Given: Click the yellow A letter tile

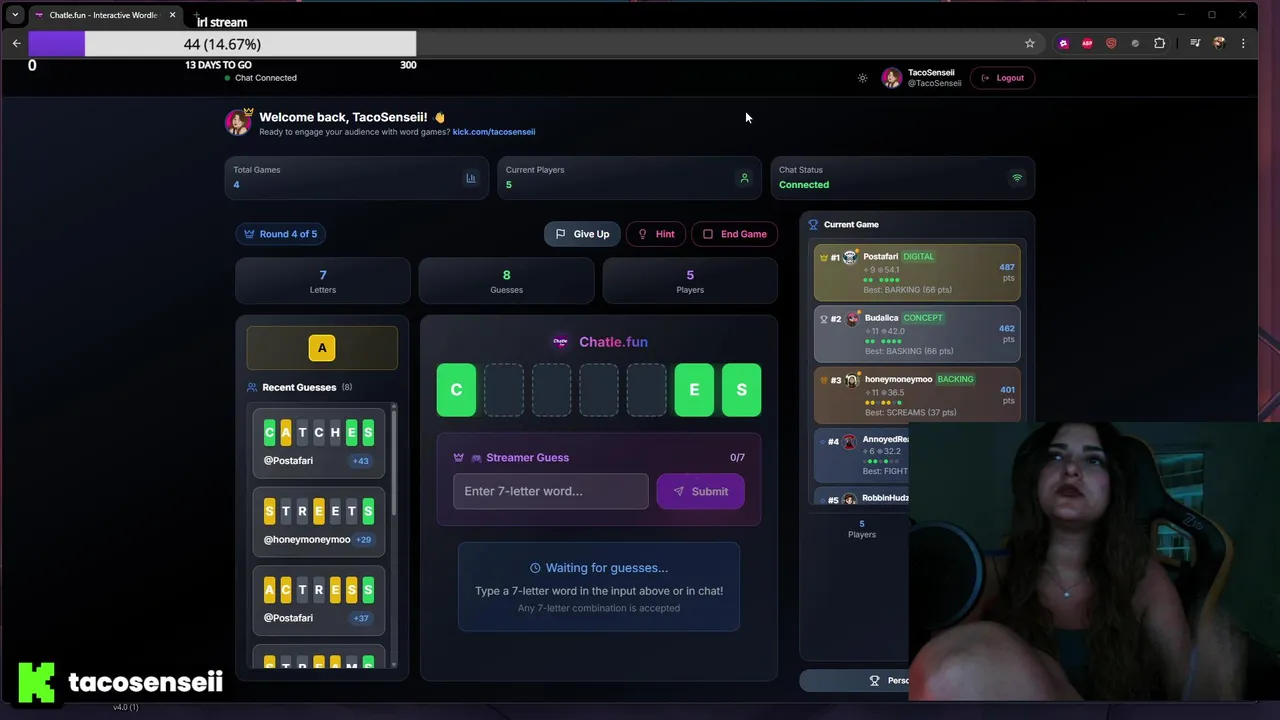Looking at the screenshot, I should (x=322, y=348).
